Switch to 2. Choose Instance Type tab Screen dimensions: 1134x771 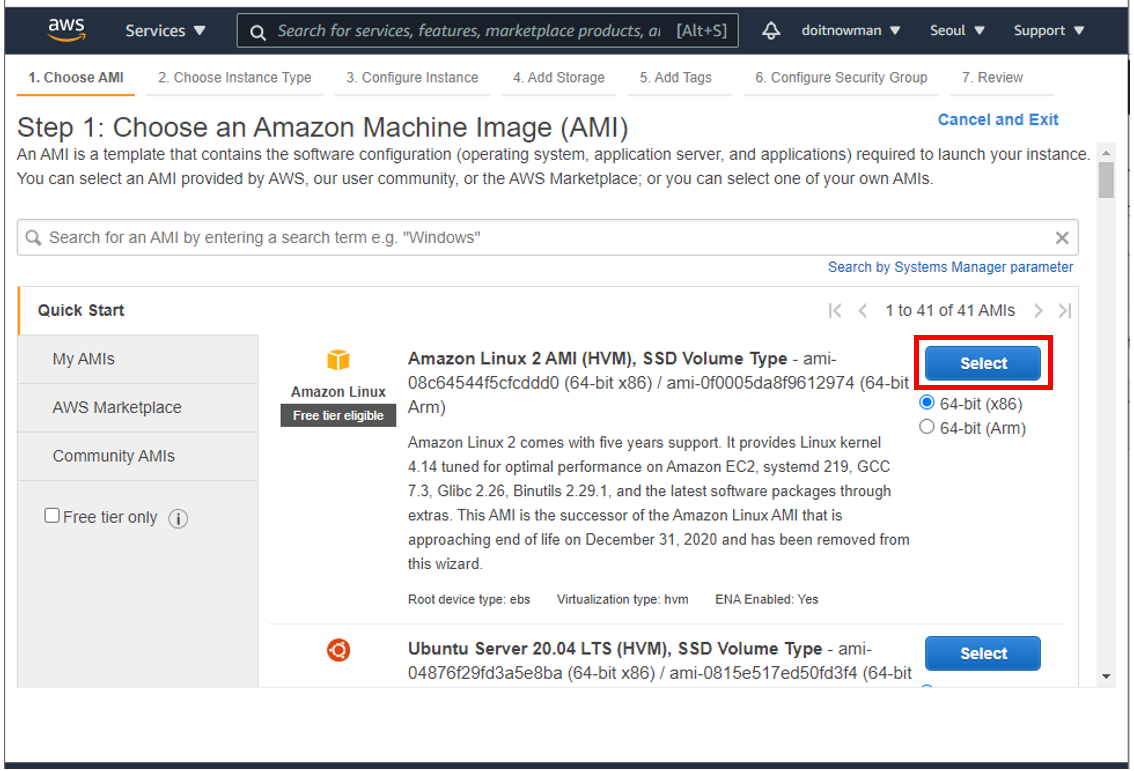point(234,77)
